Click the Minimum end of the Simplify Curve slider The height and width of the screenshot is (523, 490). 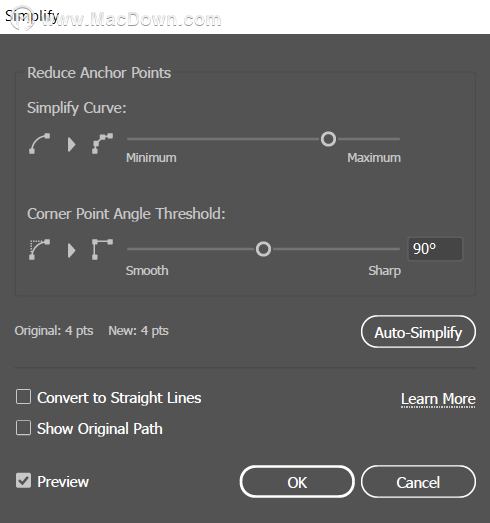pos(151,158)
